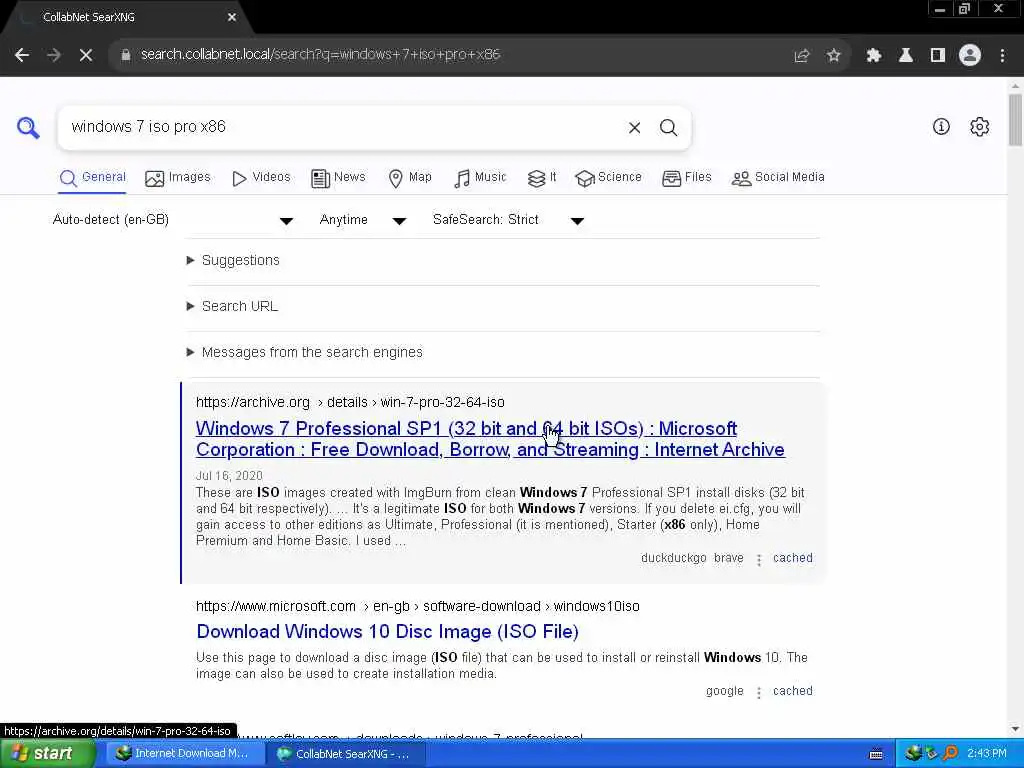
Task: Share this page icon in address bar
Action: [x=802, y=56]
